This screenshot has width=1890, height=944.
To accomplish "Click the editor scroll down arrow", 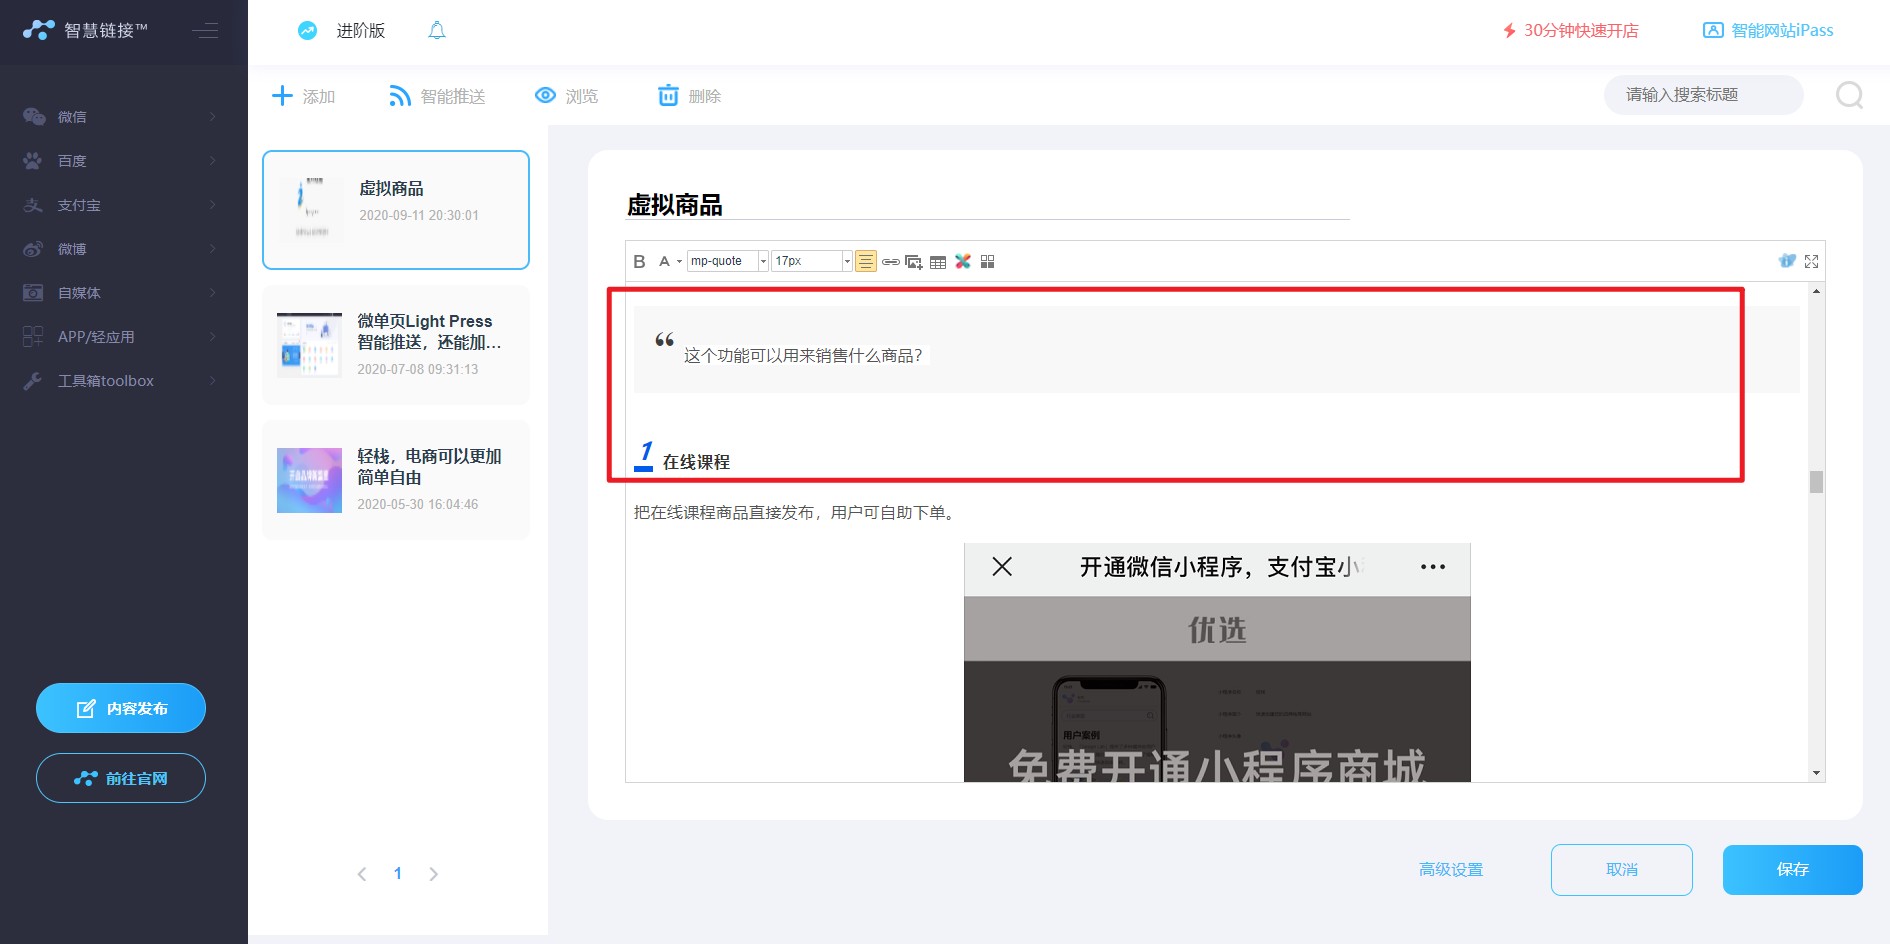I will [x=1816, y=773].
